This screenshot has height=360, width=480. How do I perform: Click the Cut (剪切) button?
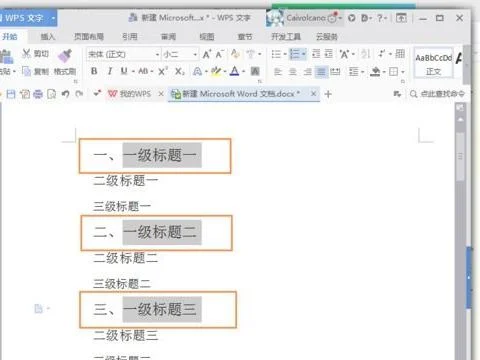pos(35,54)
